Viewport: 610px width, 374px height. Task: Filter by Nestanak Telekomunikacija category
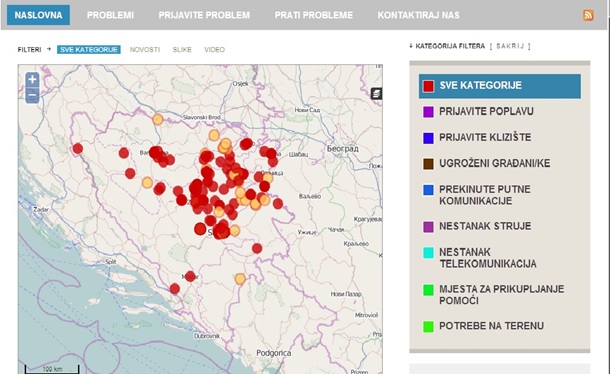(x=487, y=258)
